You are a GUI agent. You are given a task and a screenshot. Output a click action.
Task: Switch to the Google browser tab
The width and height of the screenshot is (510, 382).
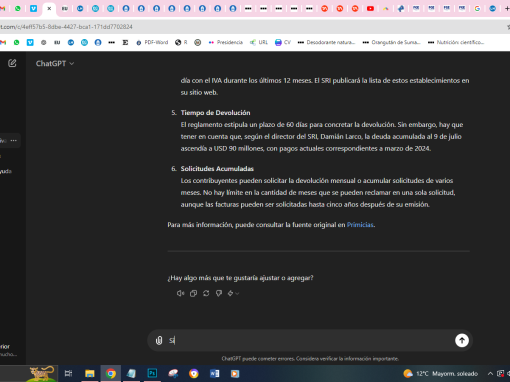coord(477,9)
